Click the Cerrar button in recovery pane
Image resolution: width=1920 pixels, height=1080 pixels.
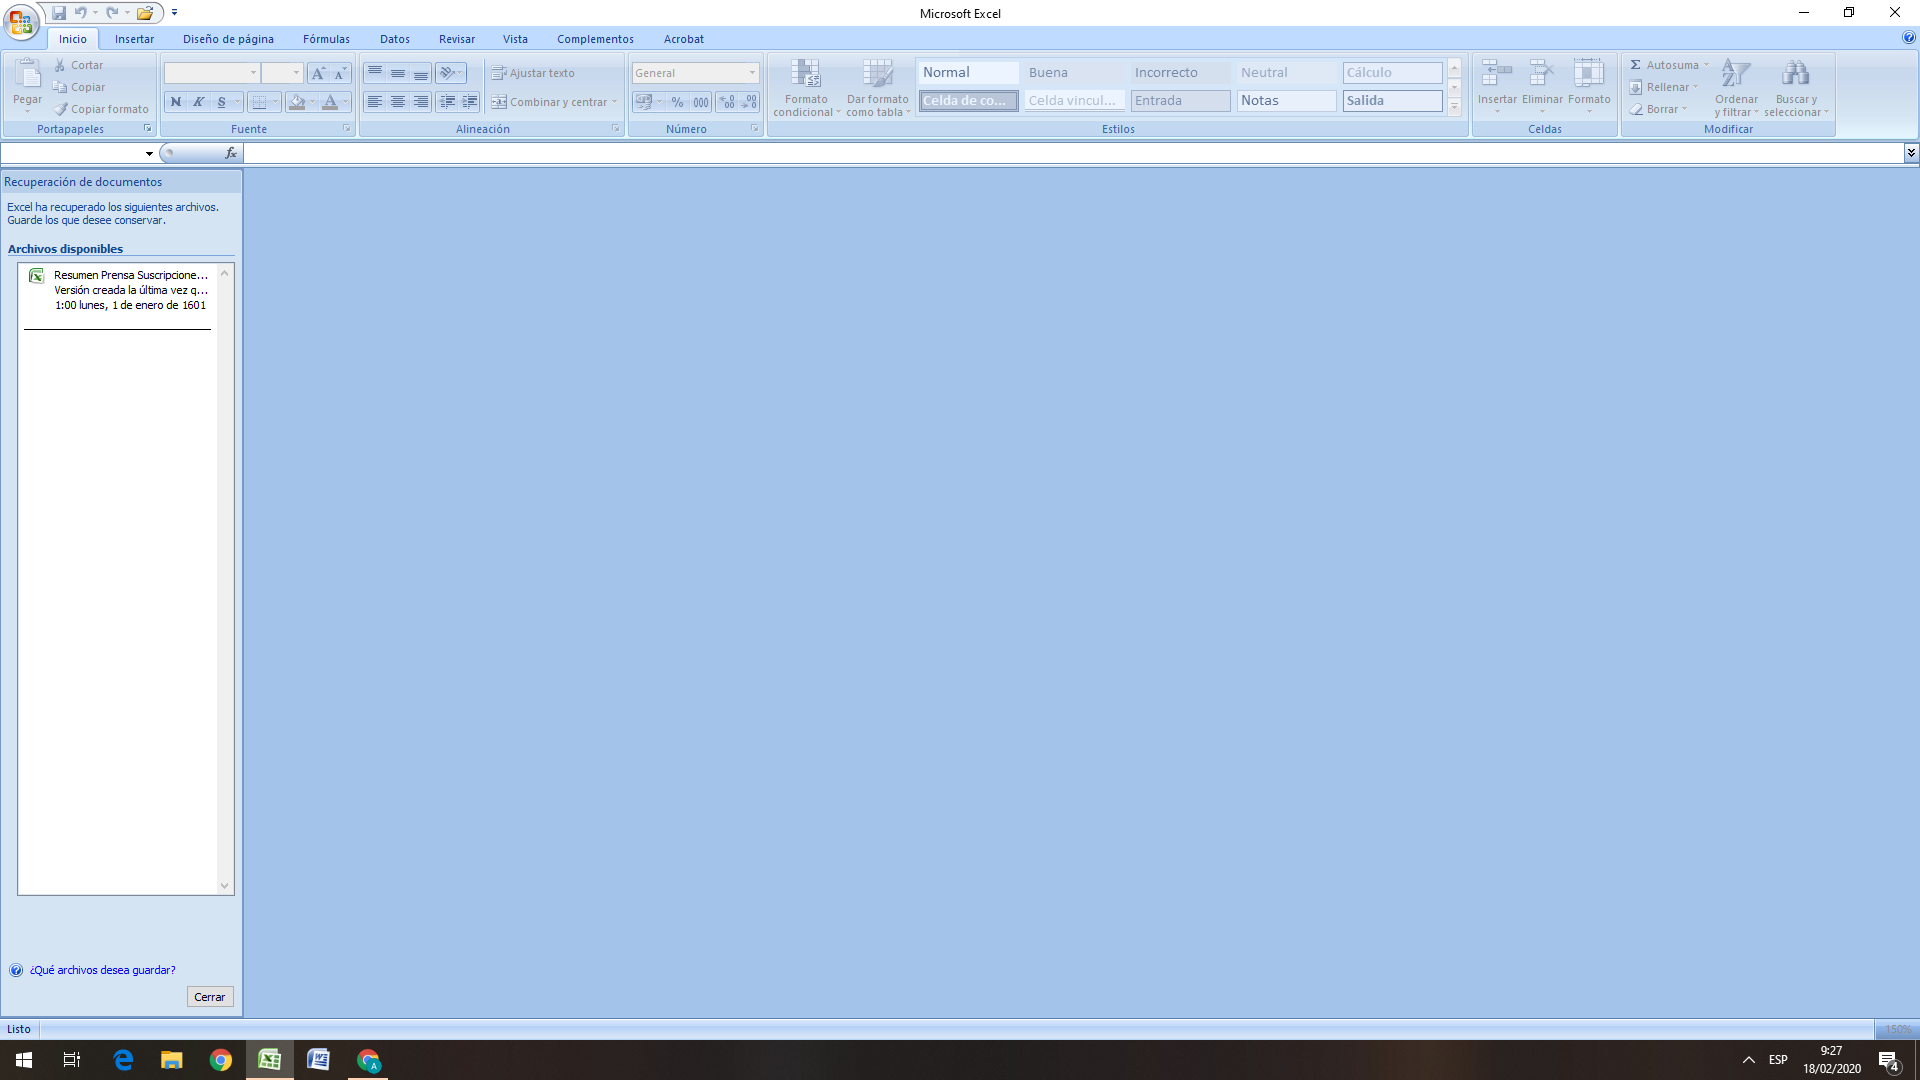(210, 997)
